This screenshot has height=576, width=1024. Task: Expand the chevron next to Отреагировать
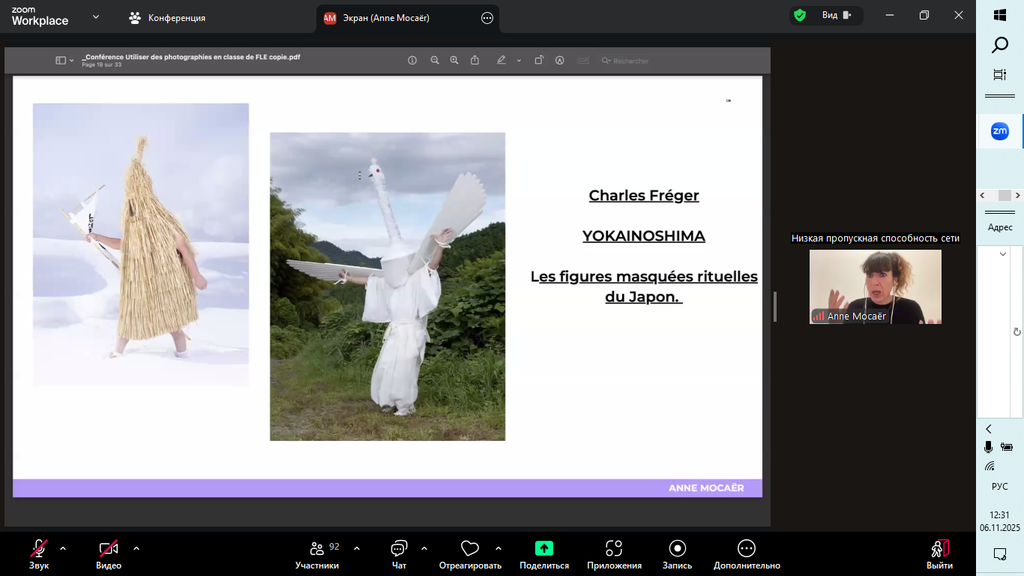(498, 548)
